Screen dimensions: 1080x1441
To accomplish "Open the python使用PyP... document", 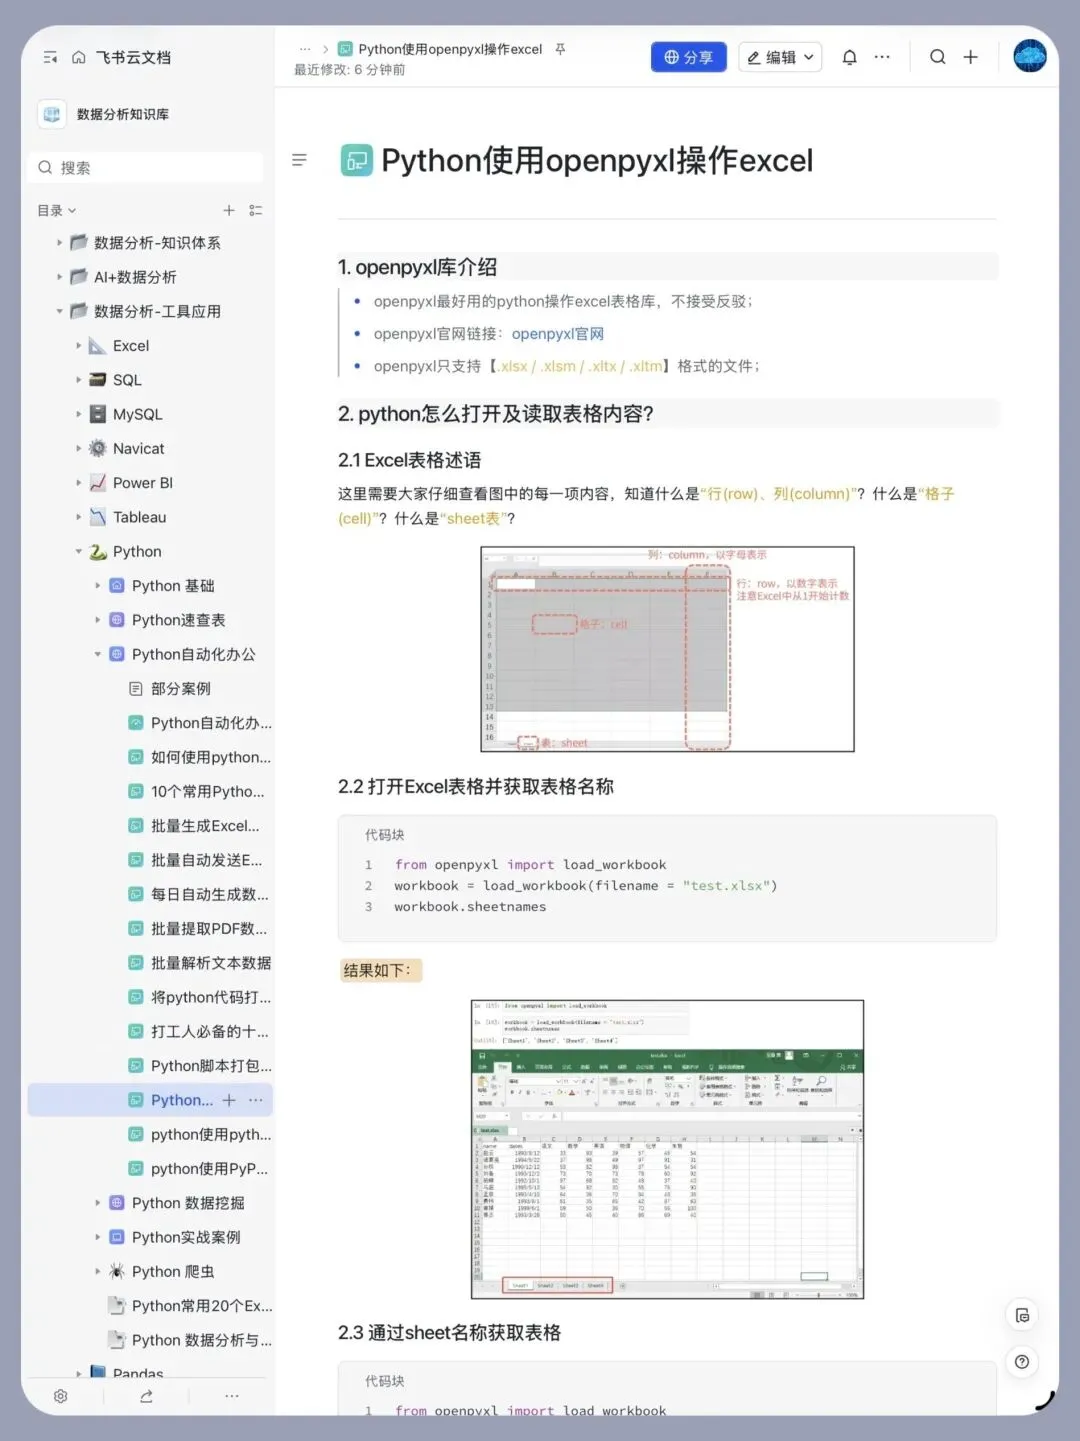I will (209, 1169).
